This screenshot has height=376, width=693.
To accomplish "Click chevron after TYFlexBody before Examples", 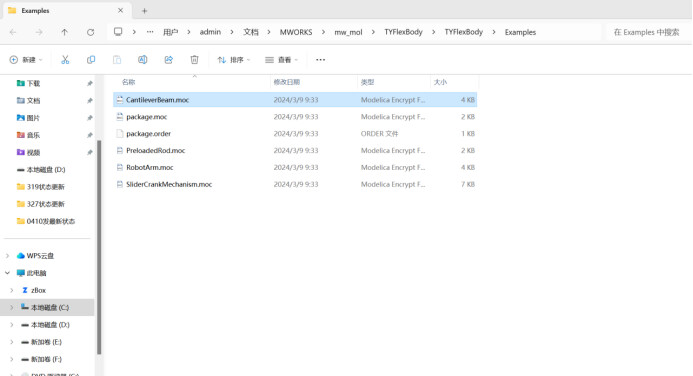I will (x=494, y=32).
